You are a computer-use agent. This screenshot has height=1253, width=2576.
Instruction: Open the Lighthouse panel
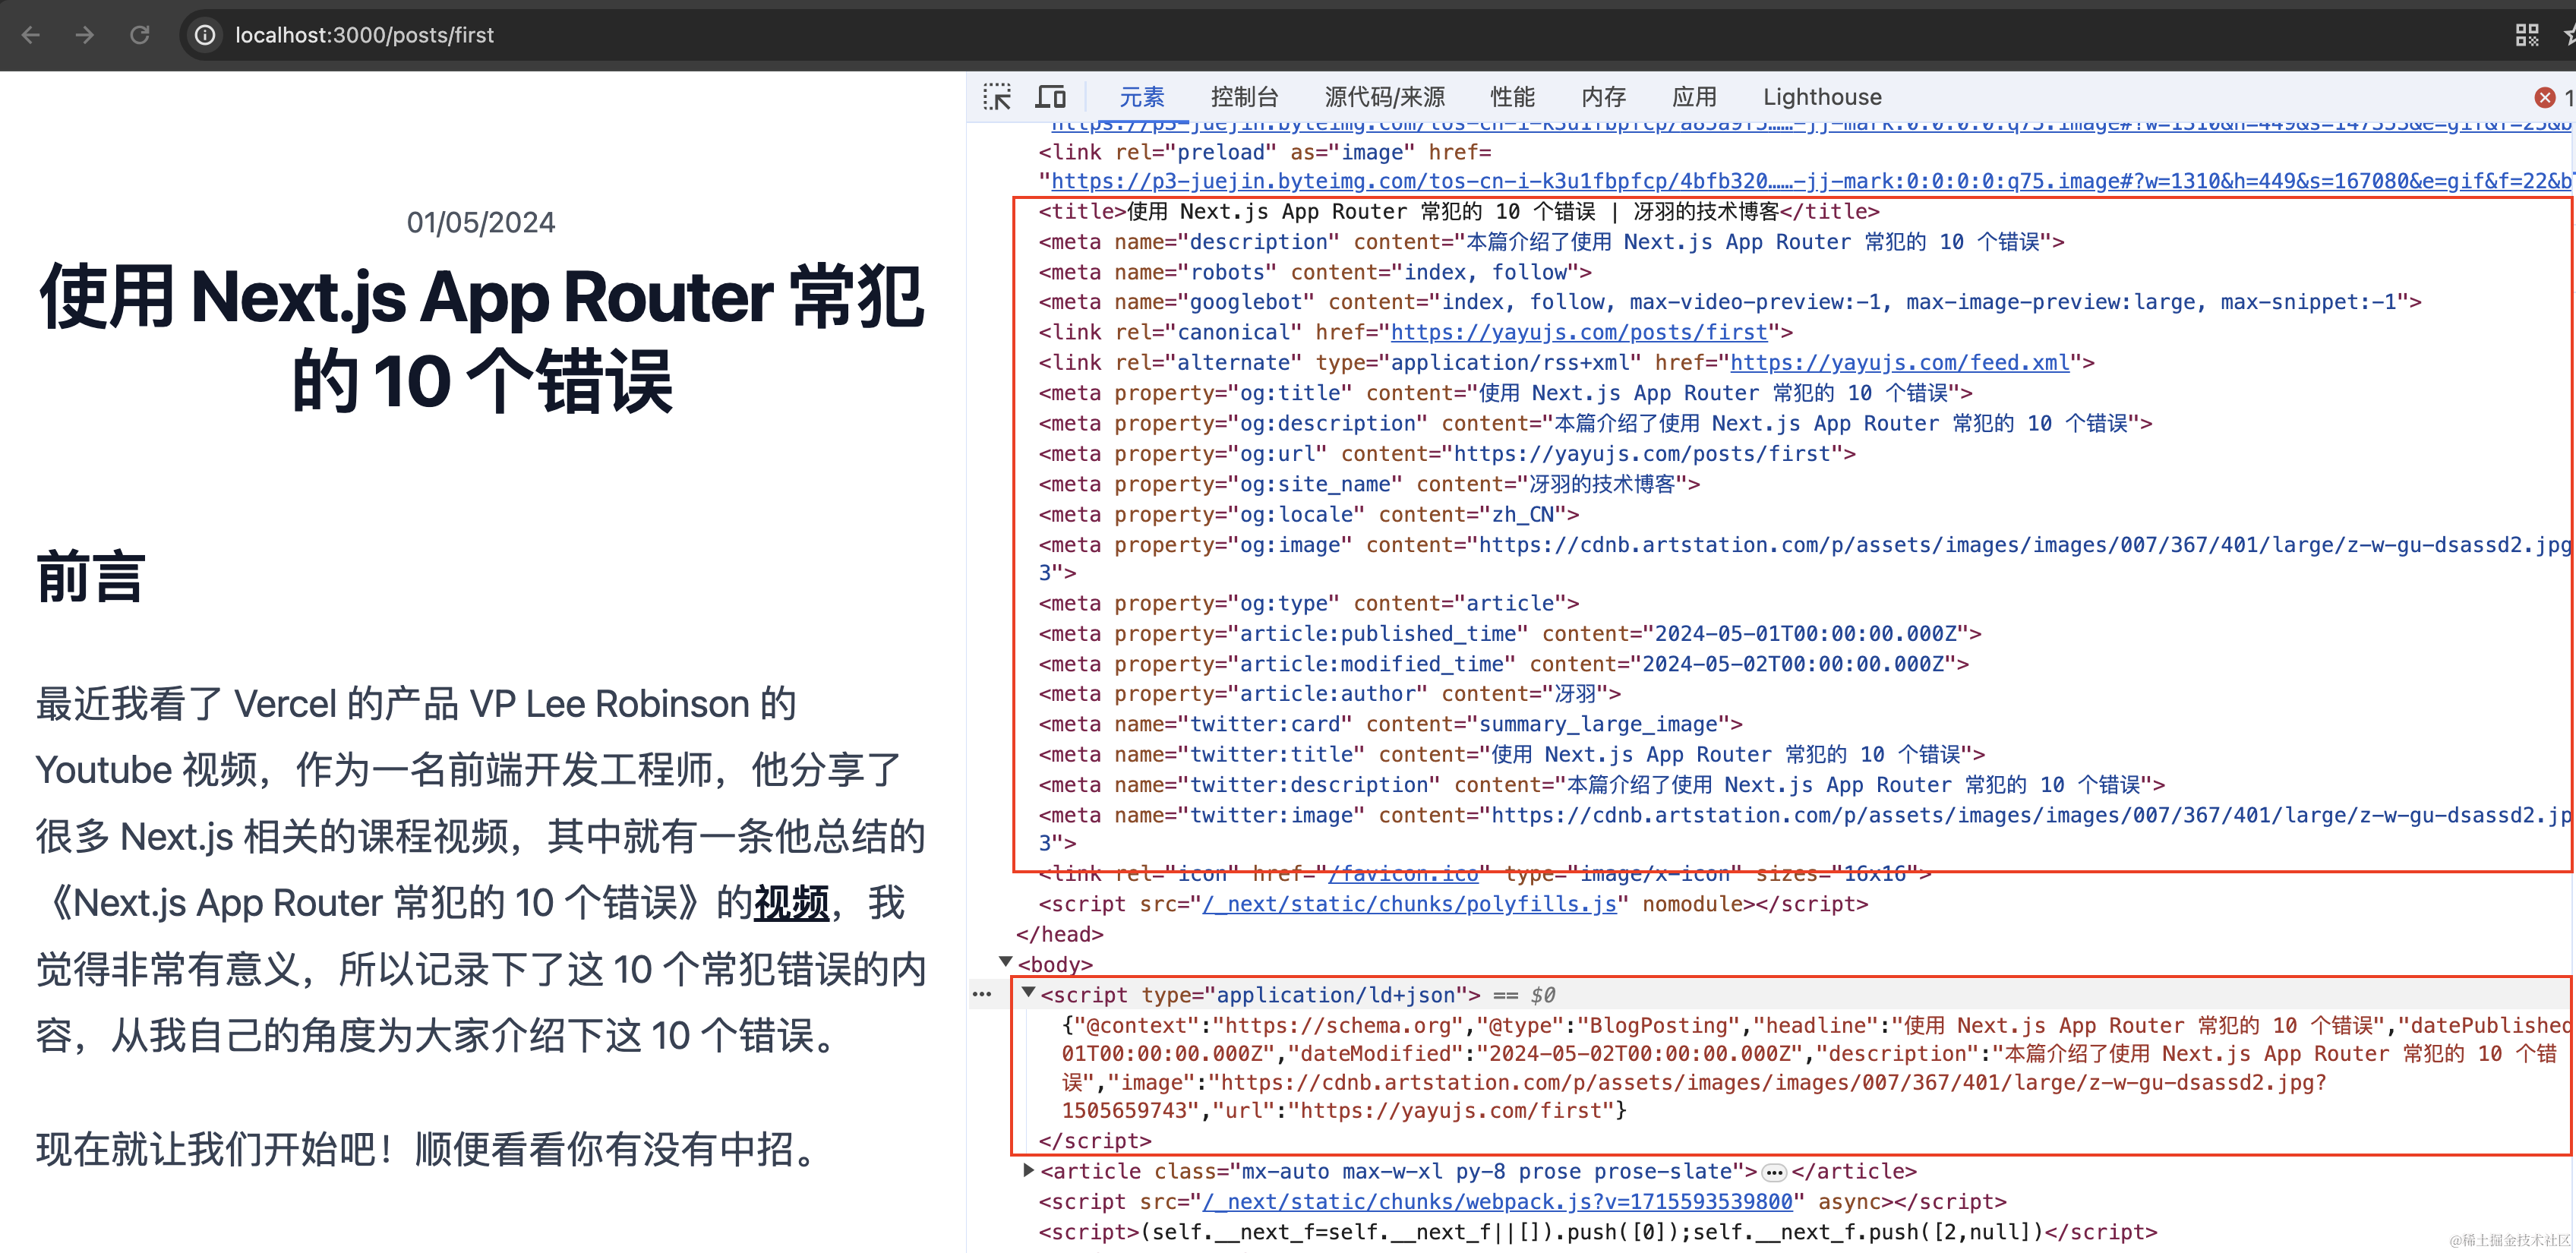(1821, 96)
